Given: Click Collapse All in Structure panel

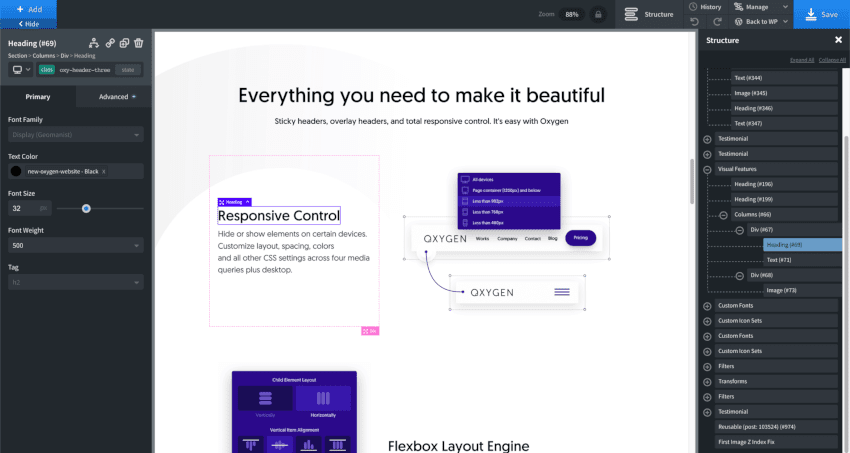Looking at the screenshot, I should (832, 60).
